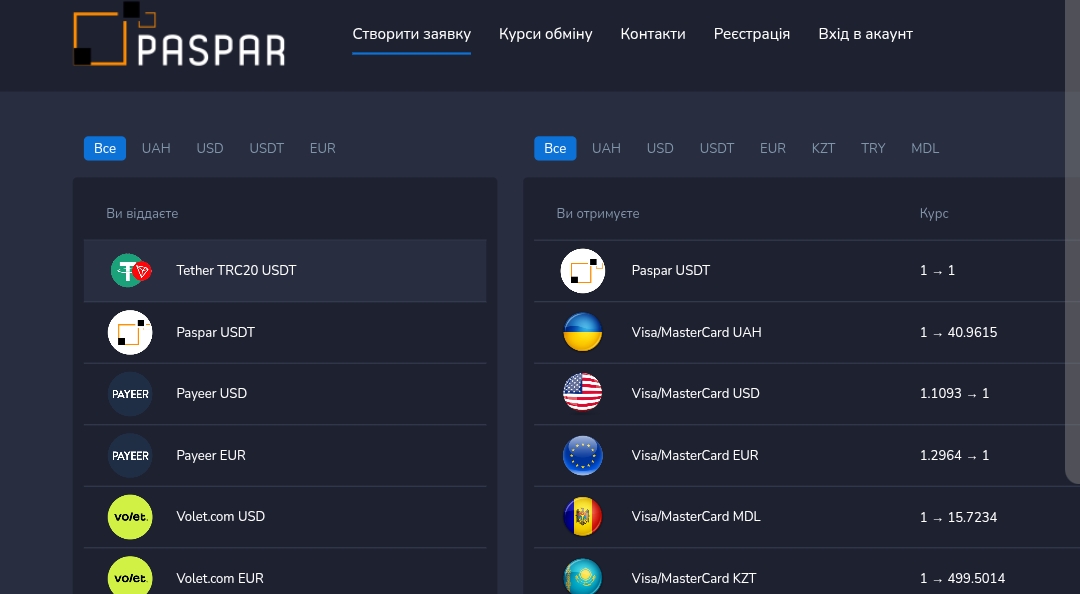Filter give currencies by USDT
Viewport: 1080px width, 594px height.
pyautogui.click(x=267, y=148)
